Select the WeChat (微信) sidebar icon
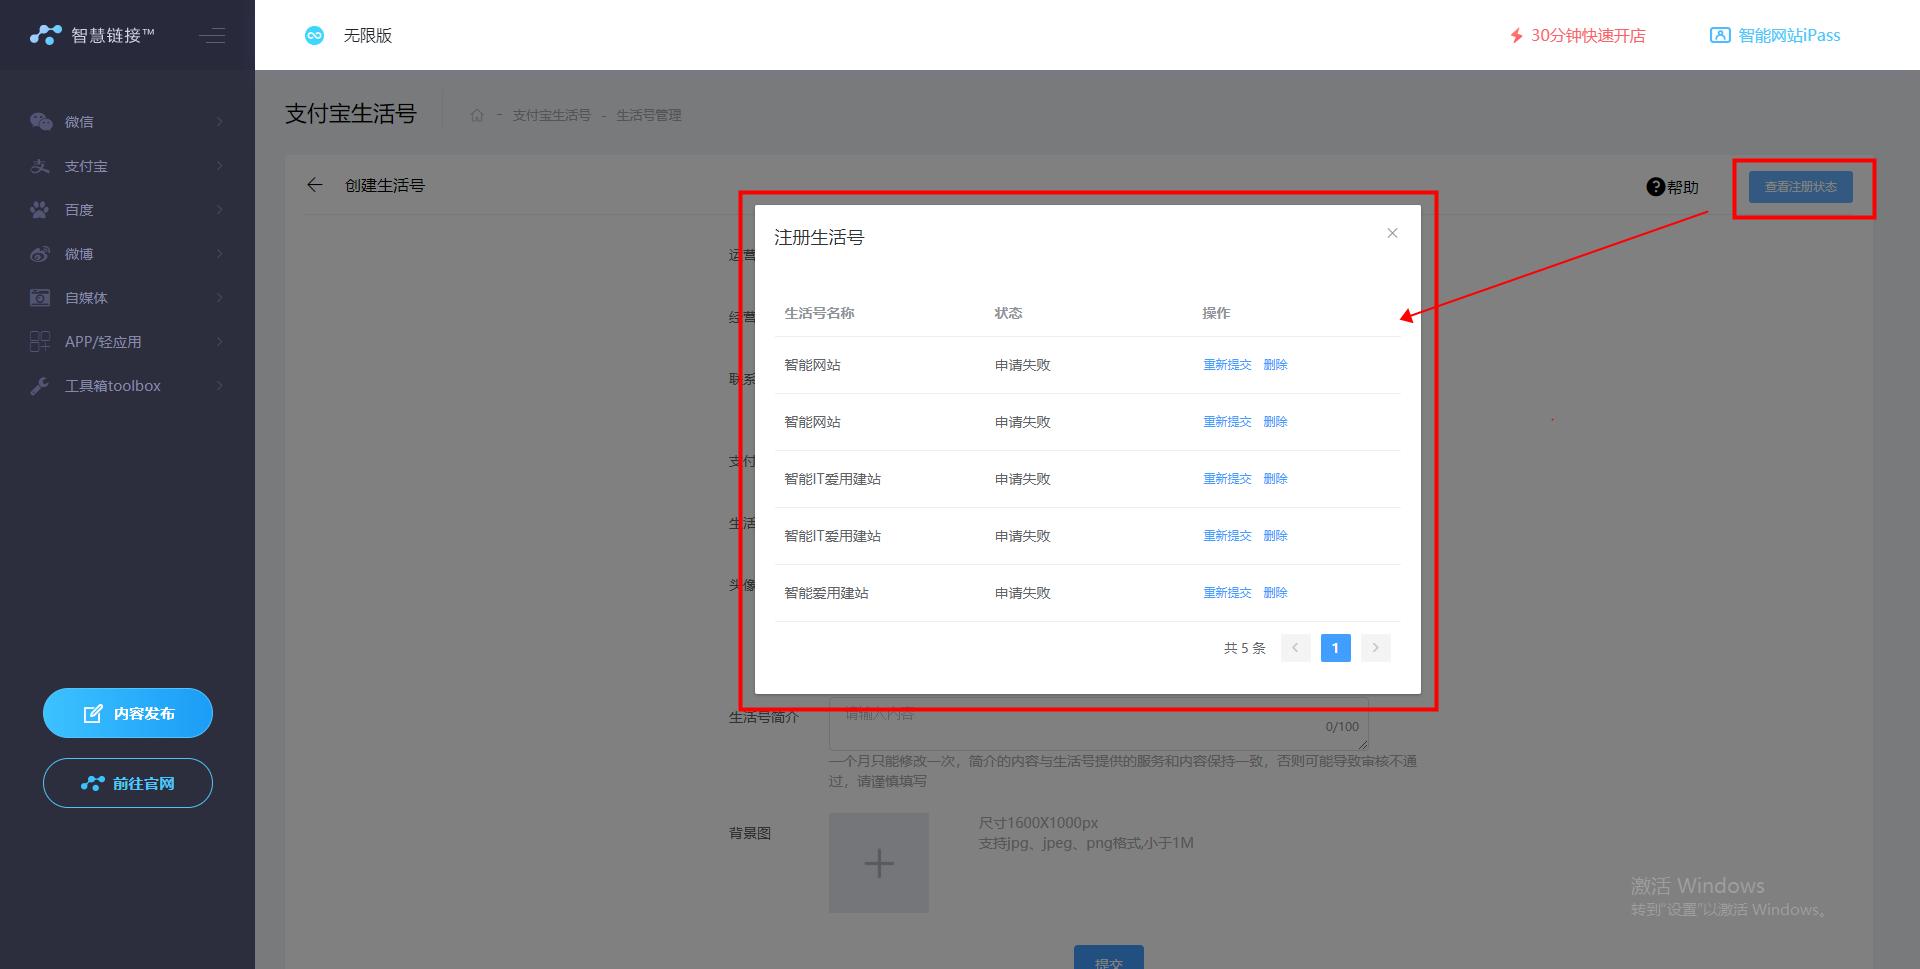Screen dimensions: 1920x969 coord(40,121)
